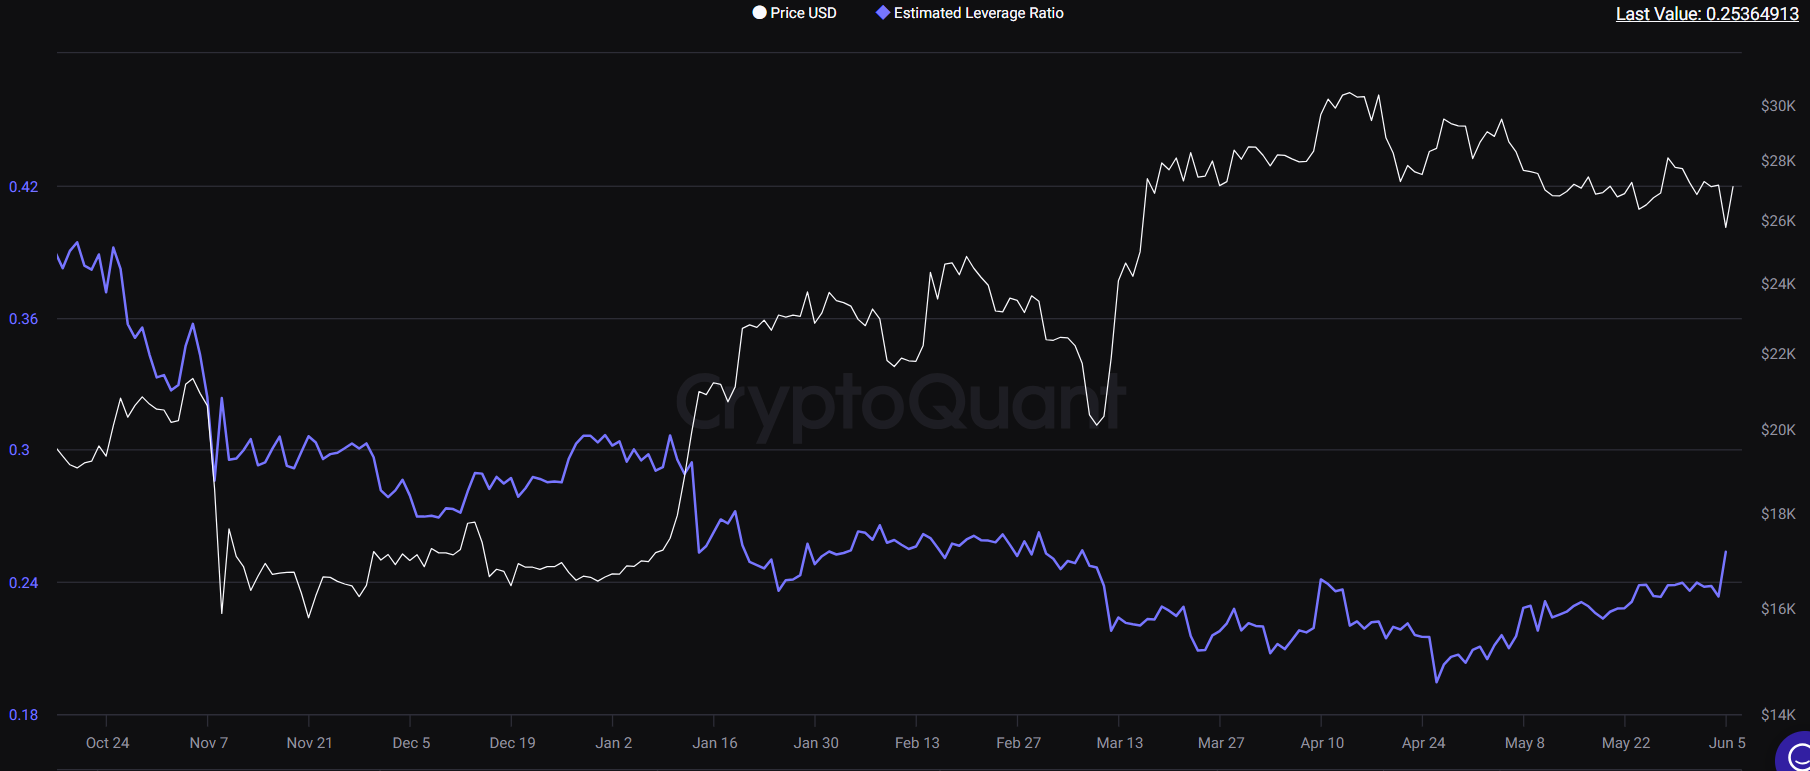
Task: Click the chat bubble icon at the corner
Action: (1796, 755)
